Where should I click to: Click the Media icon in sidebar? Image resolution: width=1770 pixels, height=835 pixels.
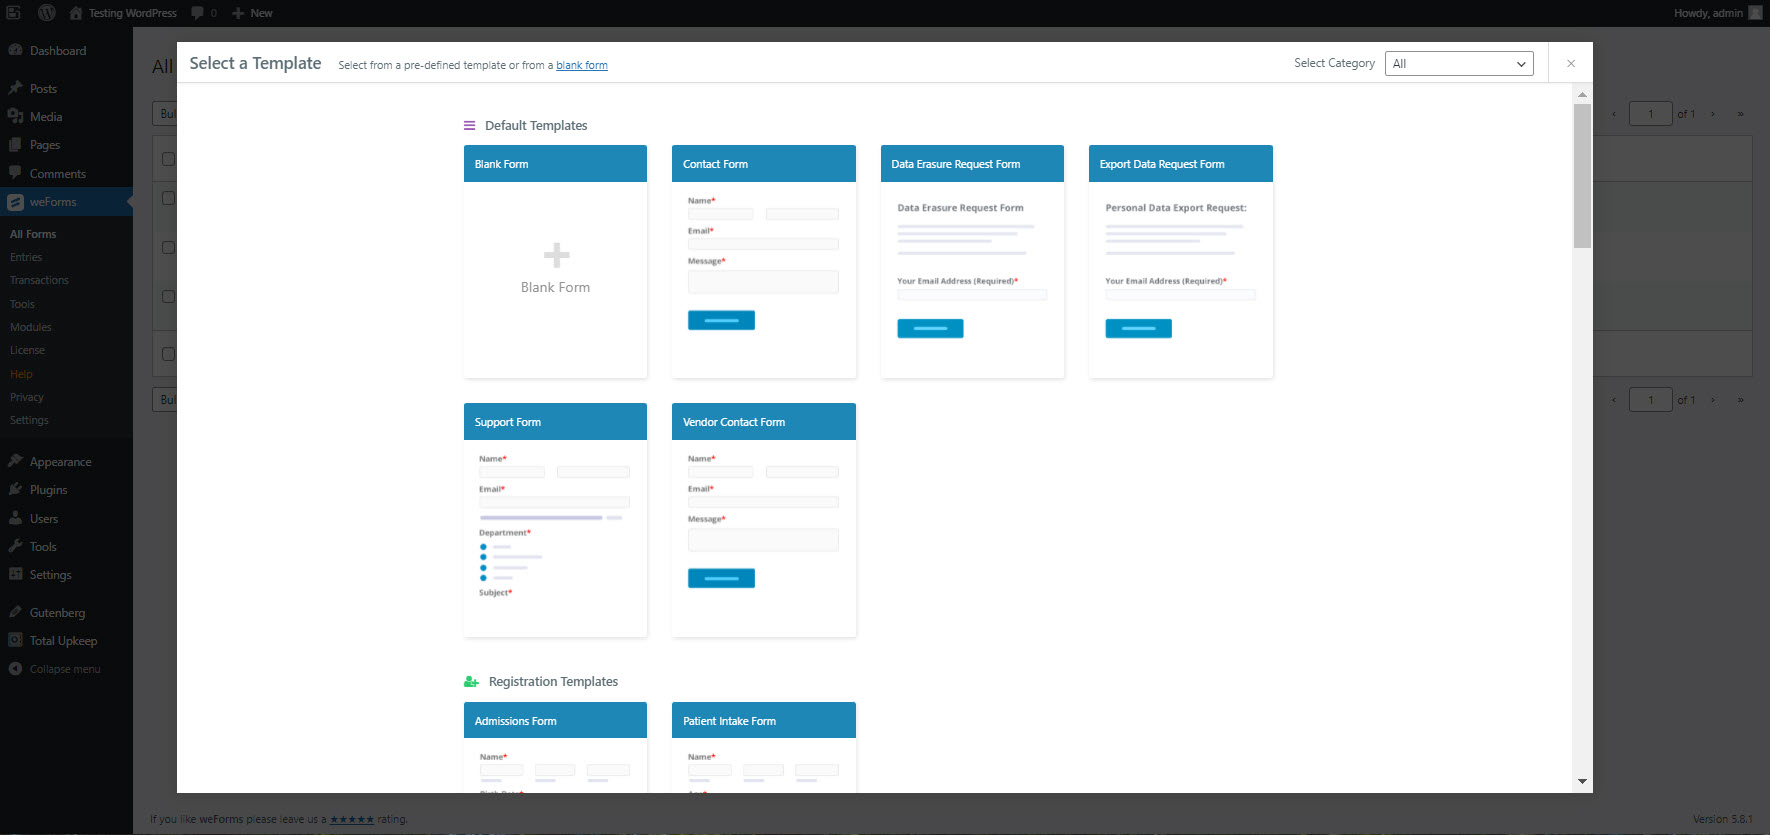click(x=16, y=116)
